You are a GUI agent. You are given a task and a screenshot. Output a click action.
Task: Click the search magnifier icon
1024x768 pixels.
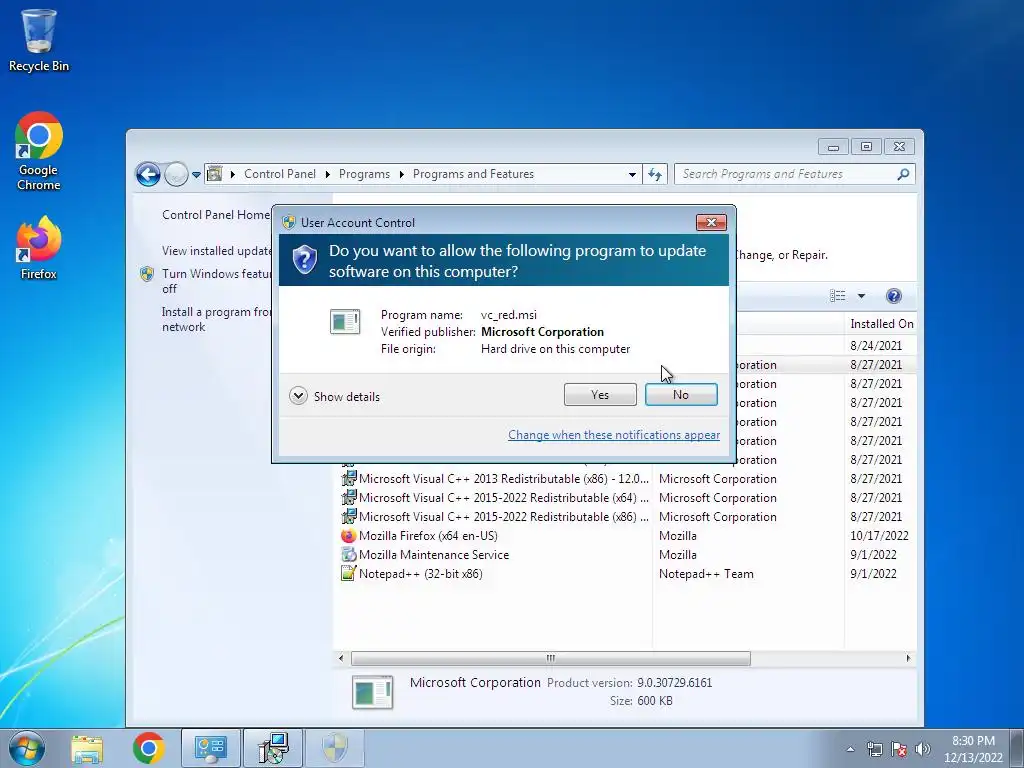pos(903,174)
